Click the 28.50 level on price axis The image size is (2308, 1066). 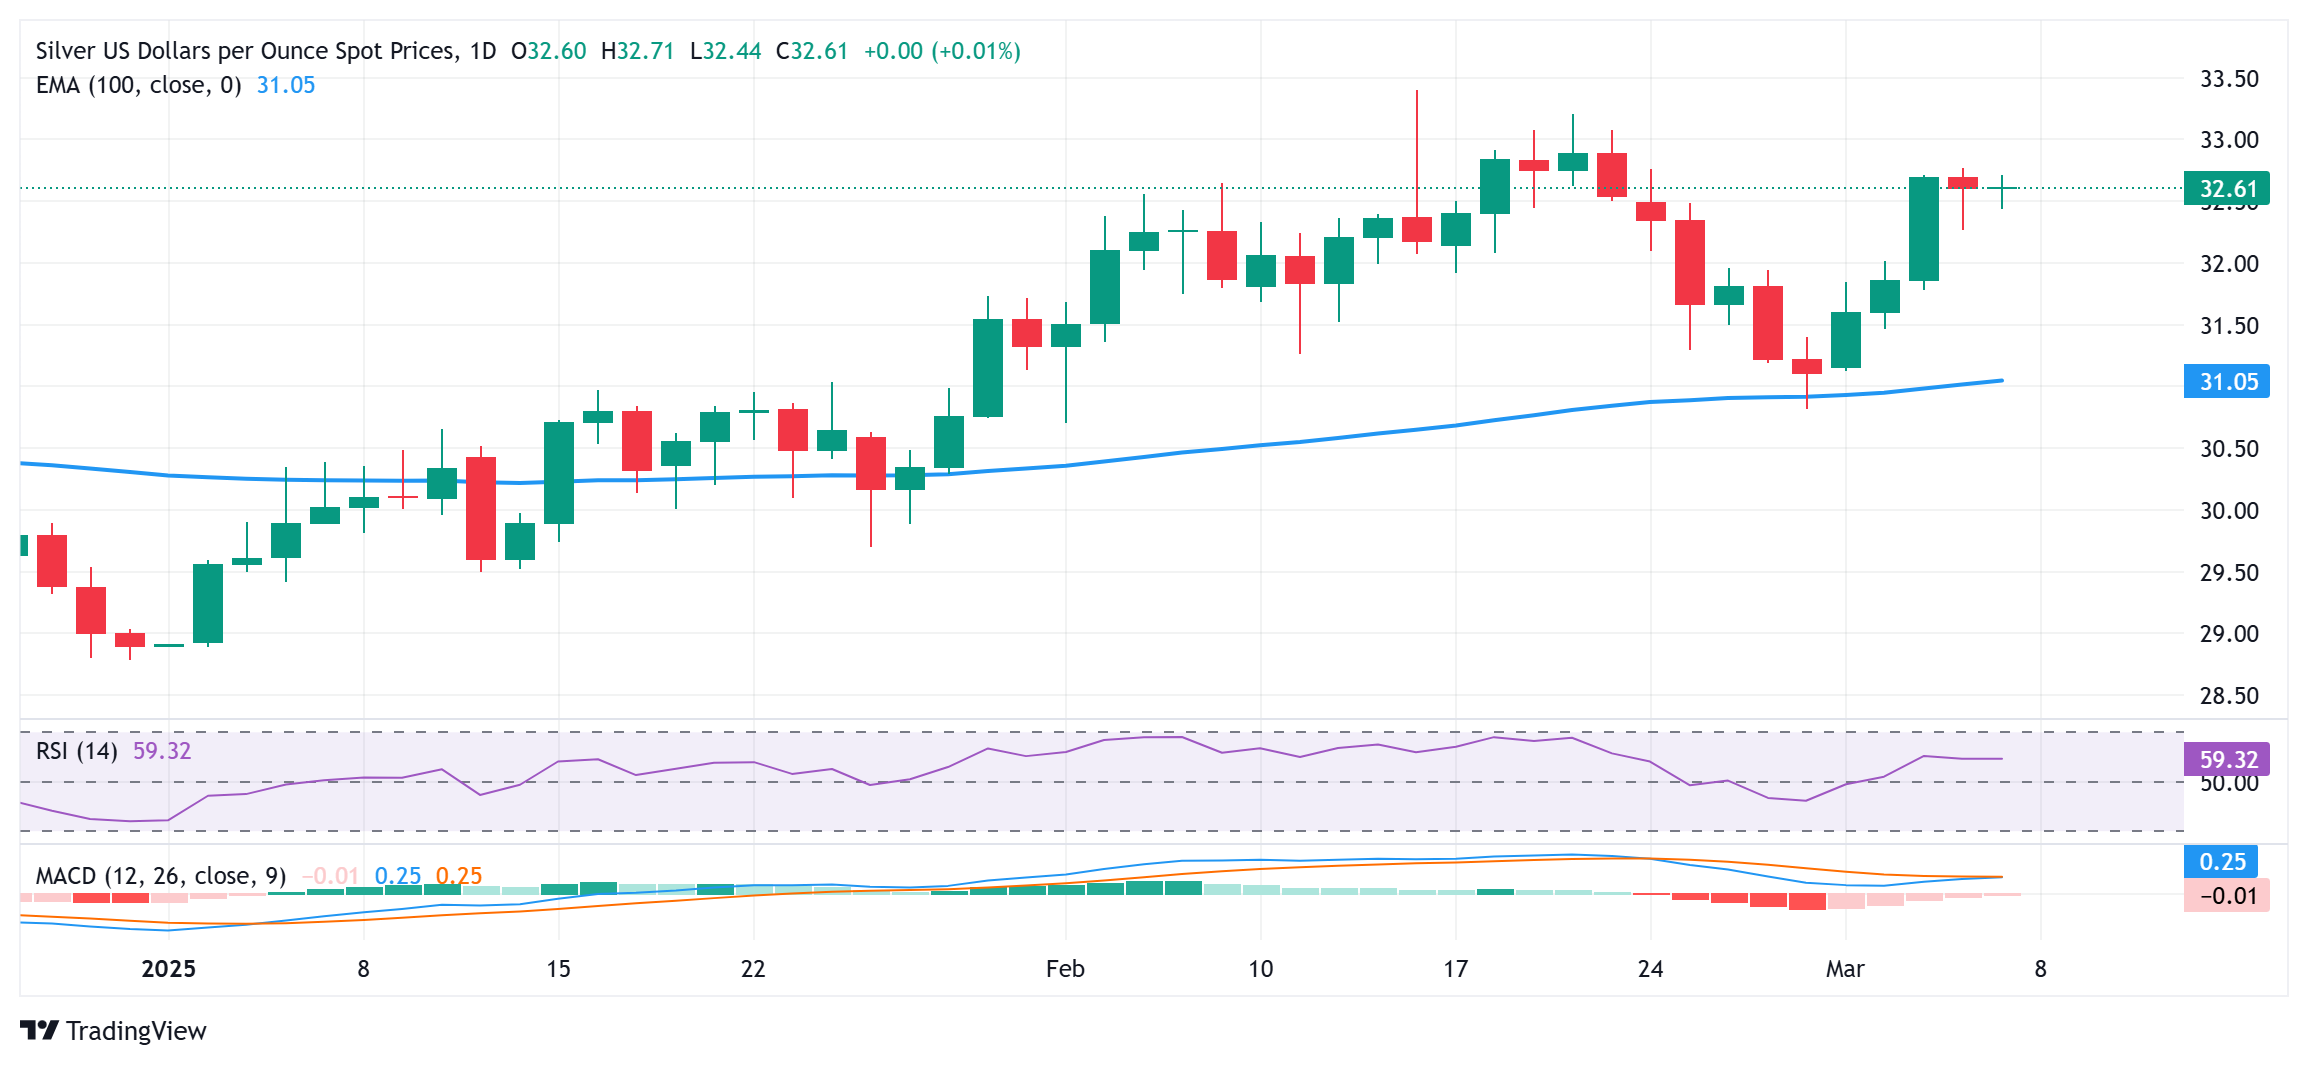(2229, 696)
